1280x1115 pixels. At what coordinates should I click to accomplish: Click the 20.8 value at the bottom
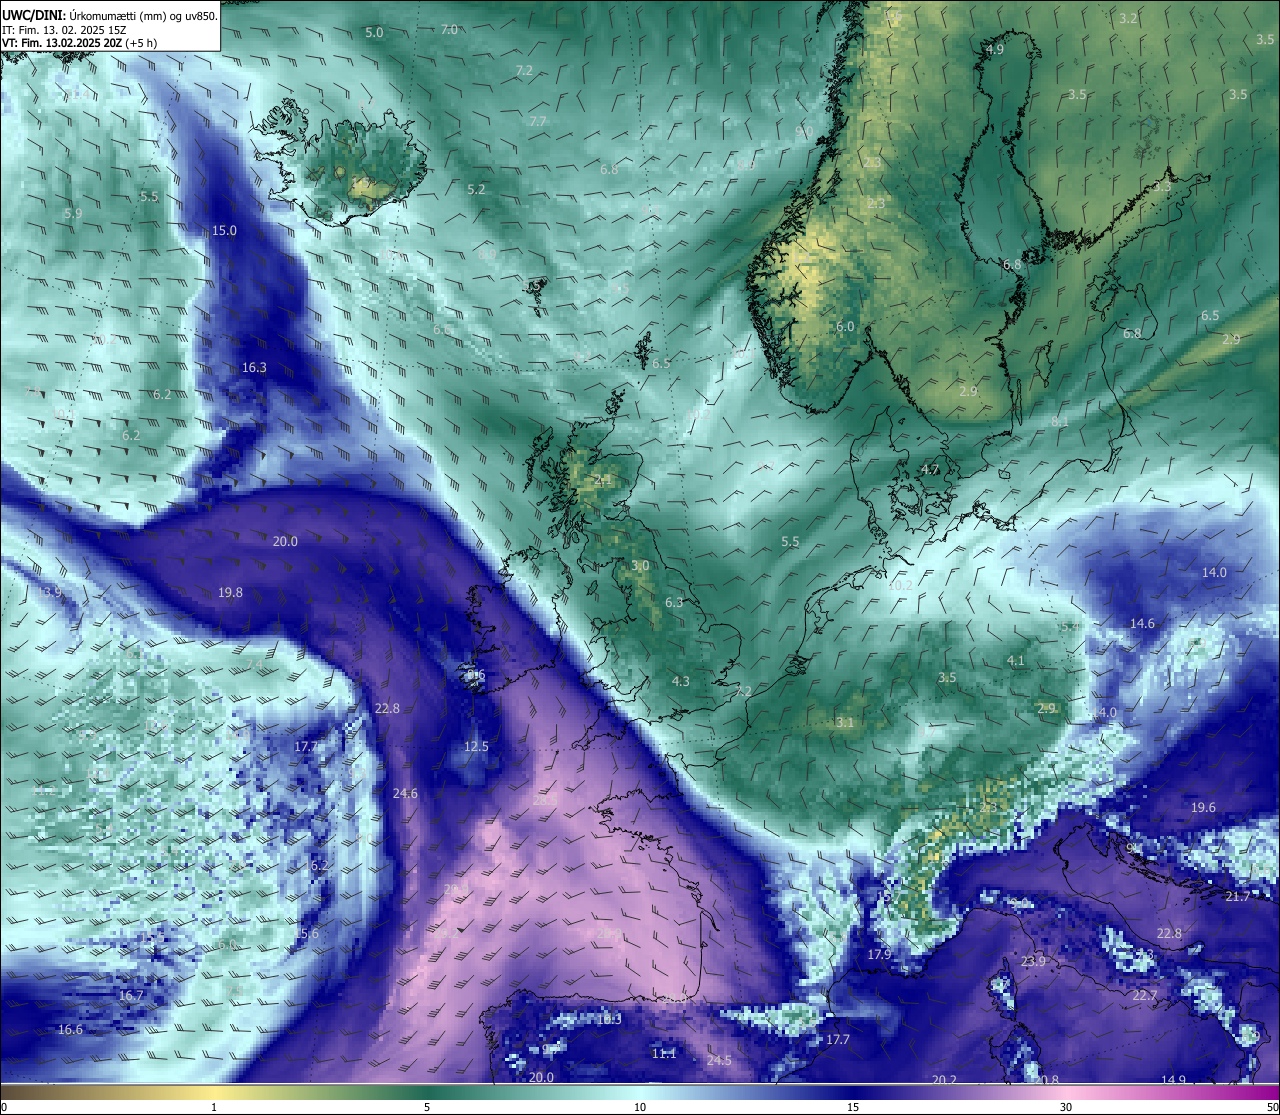tap(1046, 1080)
